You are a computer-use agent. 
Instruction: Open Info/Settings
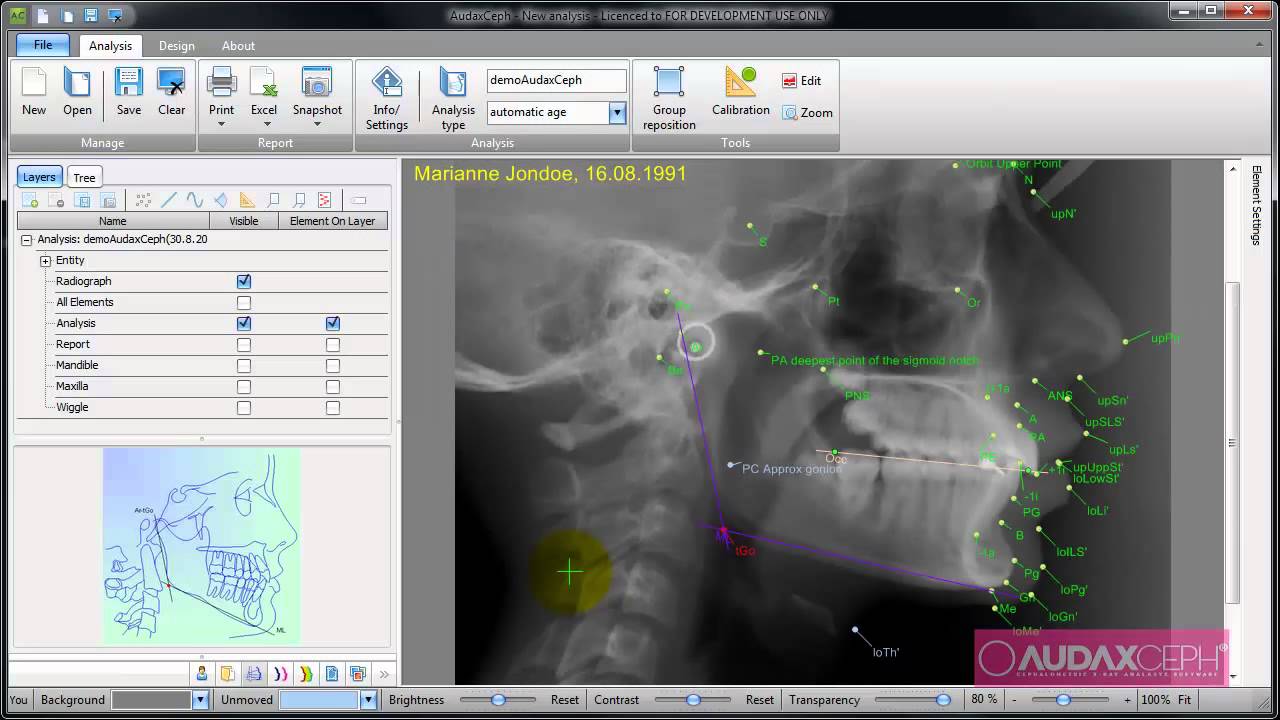click(387, 99)
